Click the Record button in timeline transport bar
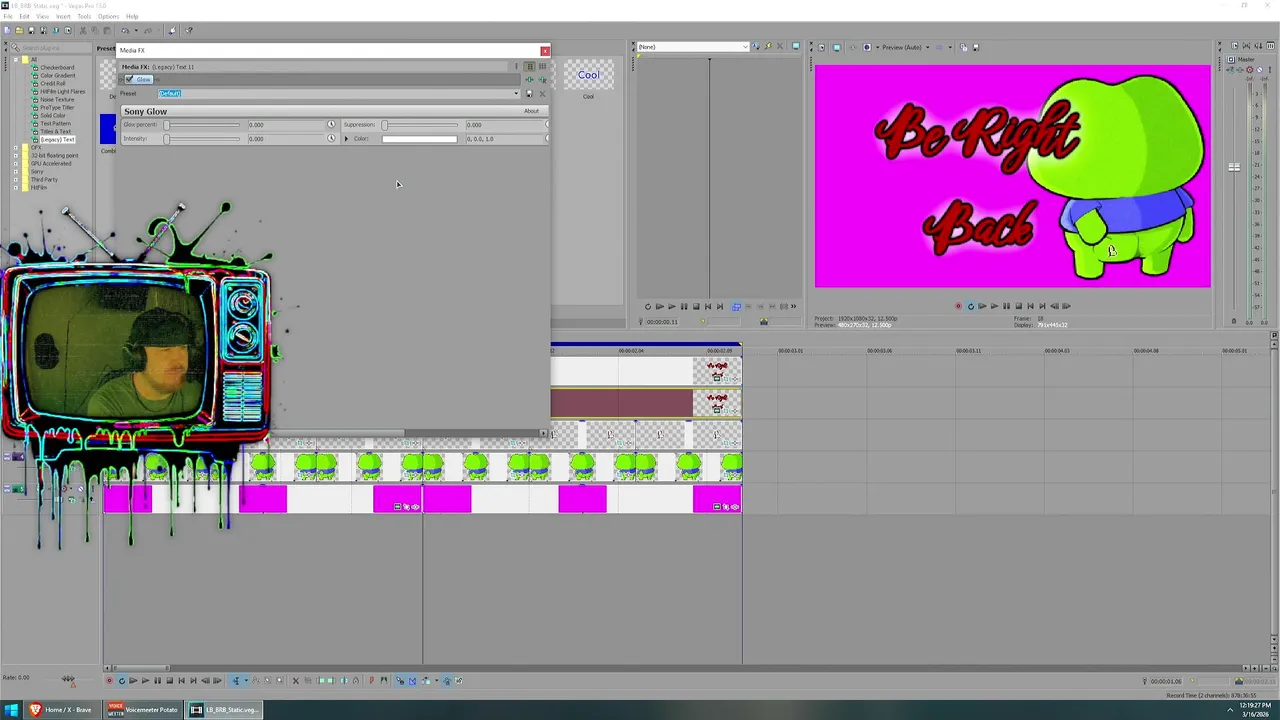1280x720 pixels. (110, 681)
